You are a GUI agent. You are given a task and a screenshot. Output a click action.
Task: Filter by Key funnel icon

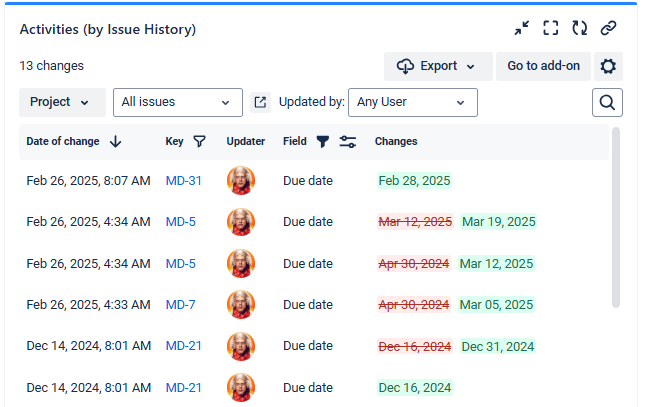[x=200, y=142]
